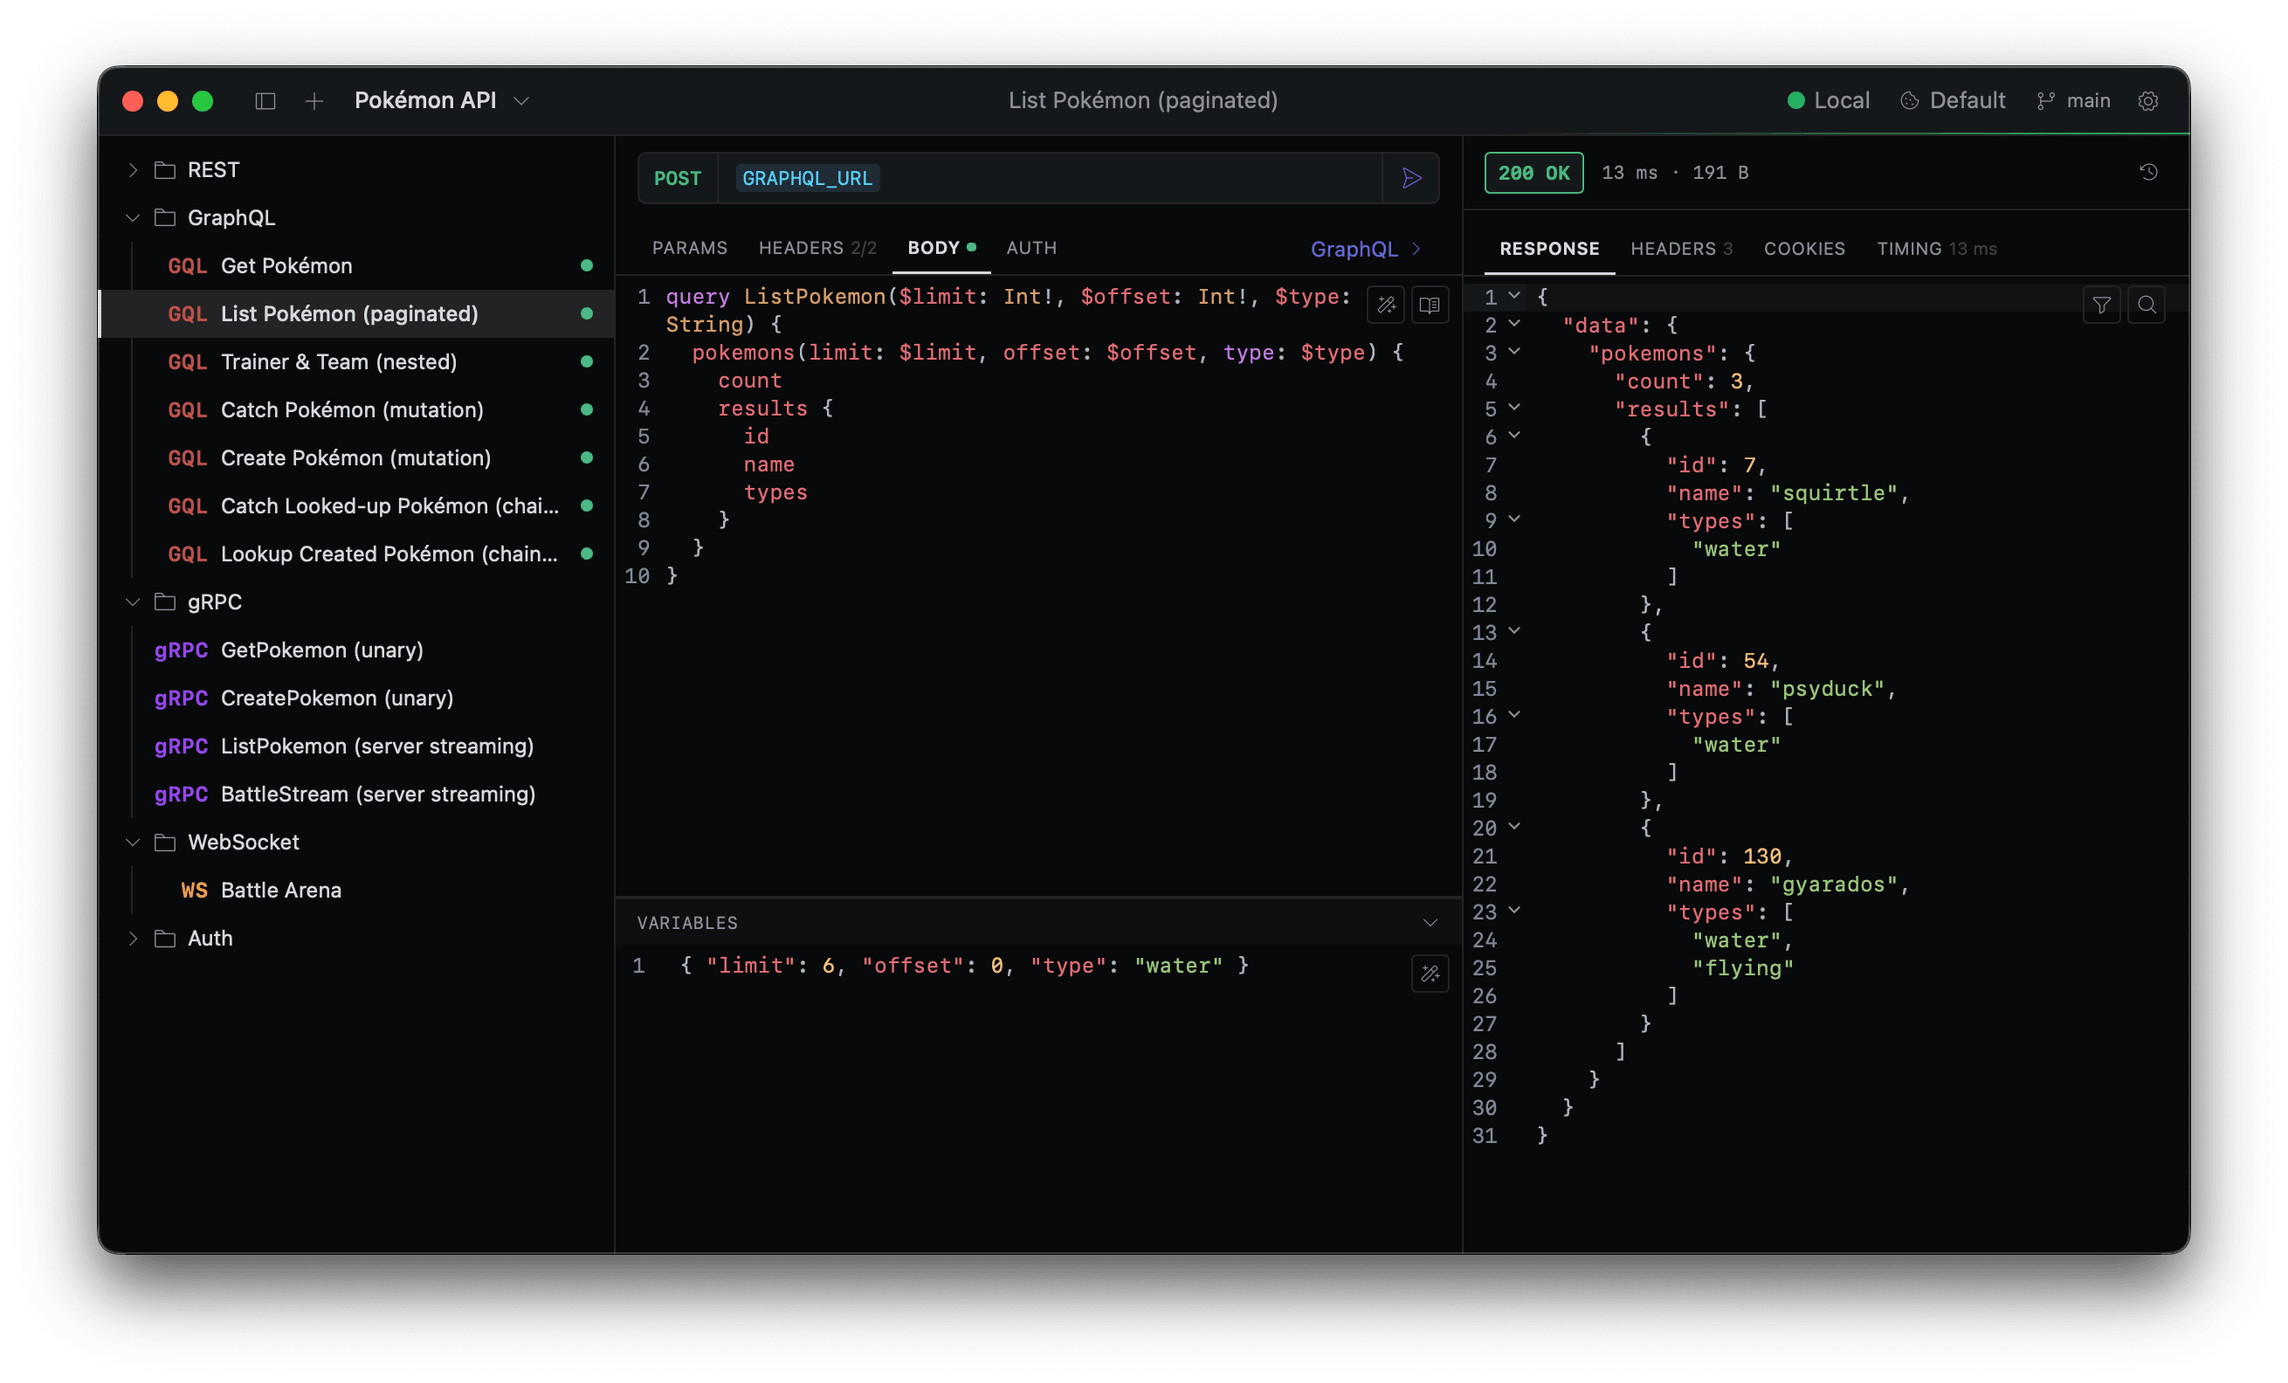The height and width of the screenshot is (1383, 2288).
Task: Open BattleStream (server streaming) request
Action: pyautogui.click(x=356, y=794)
